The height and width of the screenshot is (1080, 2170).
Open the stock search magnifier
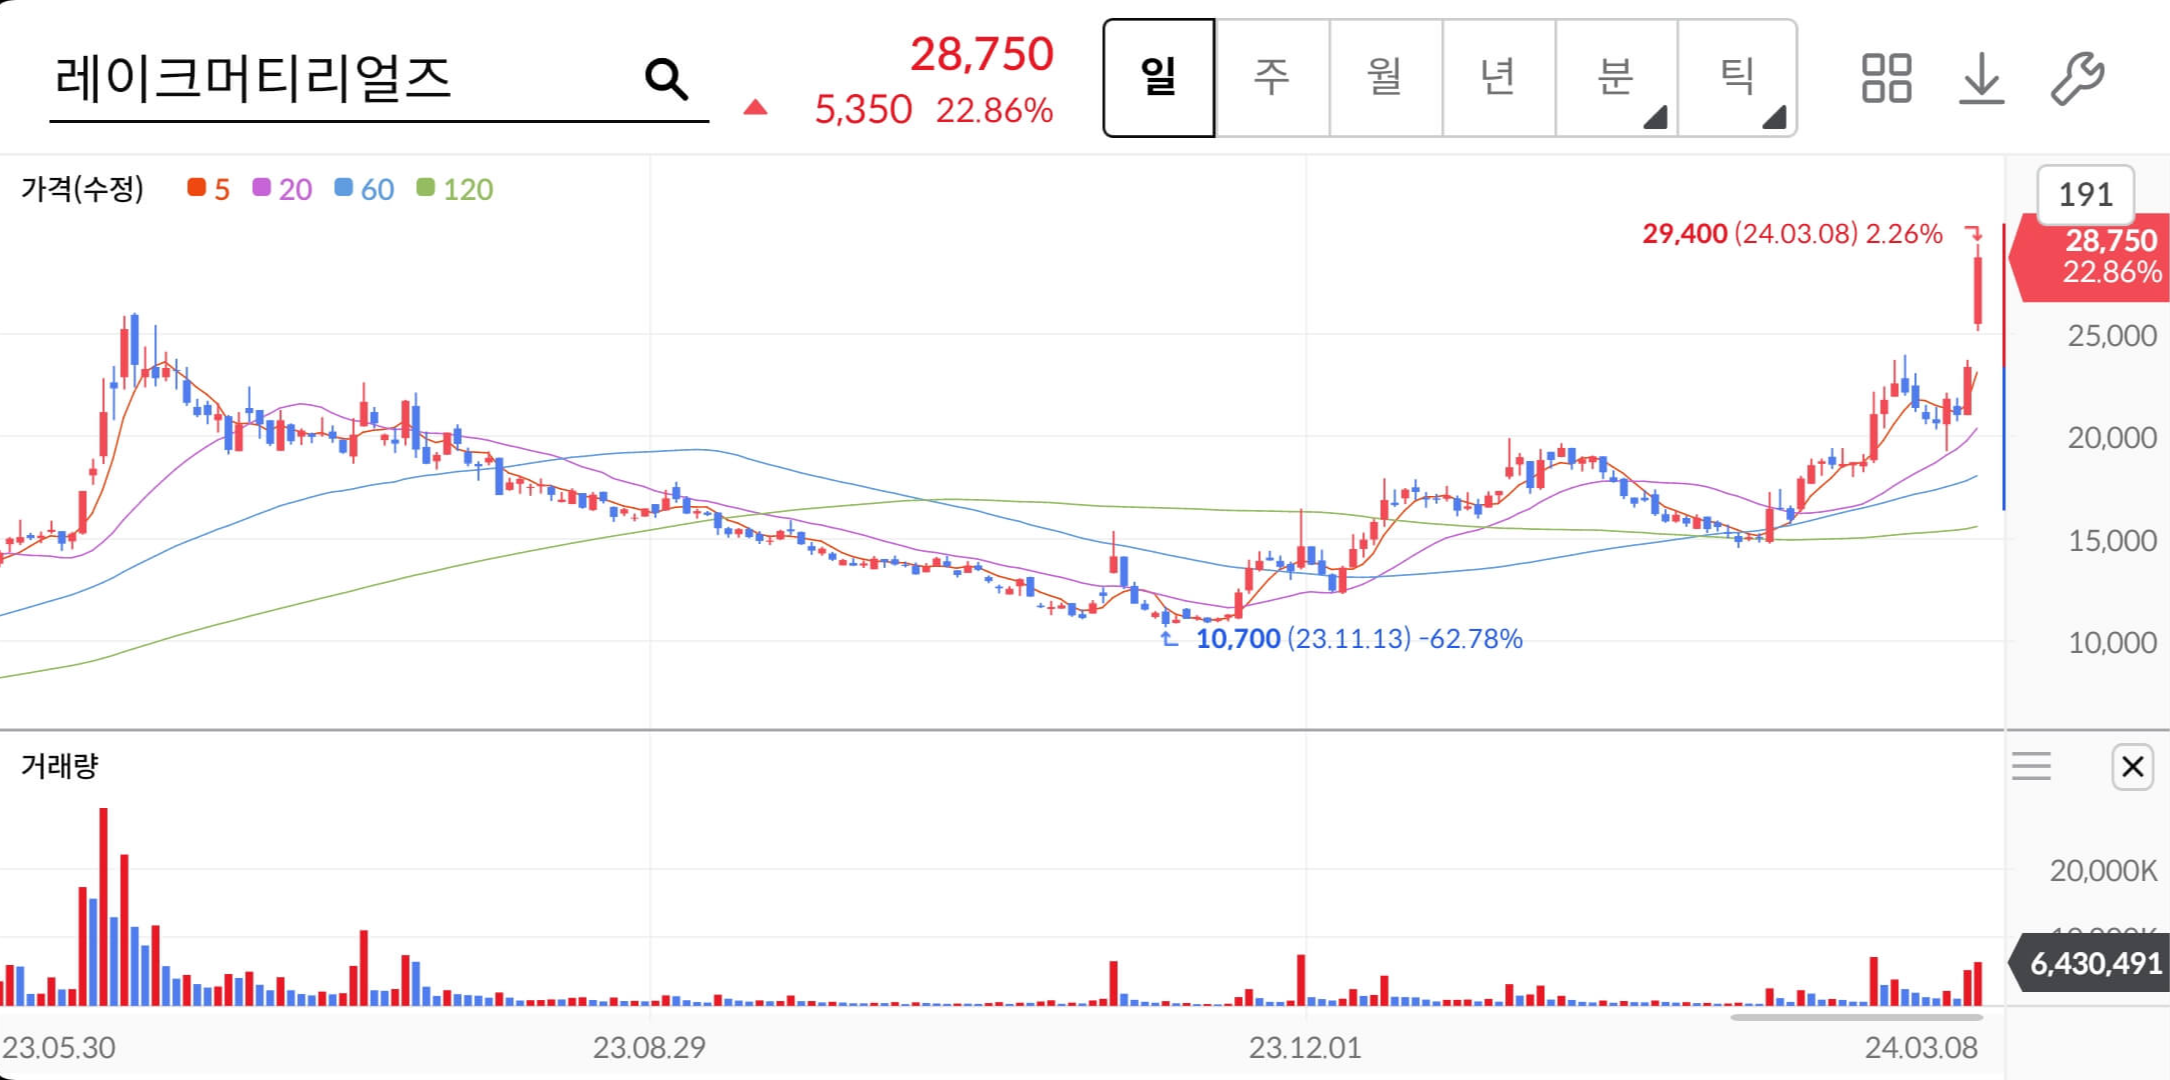663,78
